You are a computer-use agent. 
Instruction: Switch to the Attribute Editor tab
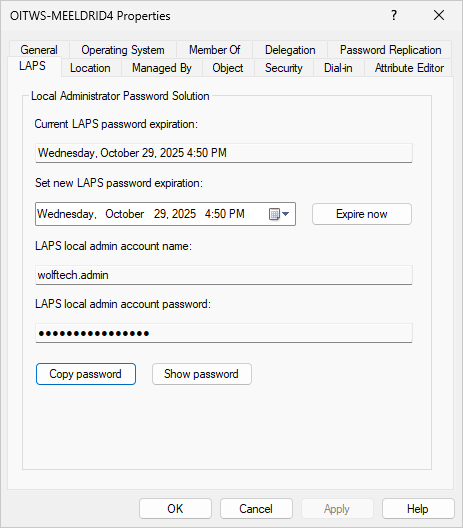[409, 68]
